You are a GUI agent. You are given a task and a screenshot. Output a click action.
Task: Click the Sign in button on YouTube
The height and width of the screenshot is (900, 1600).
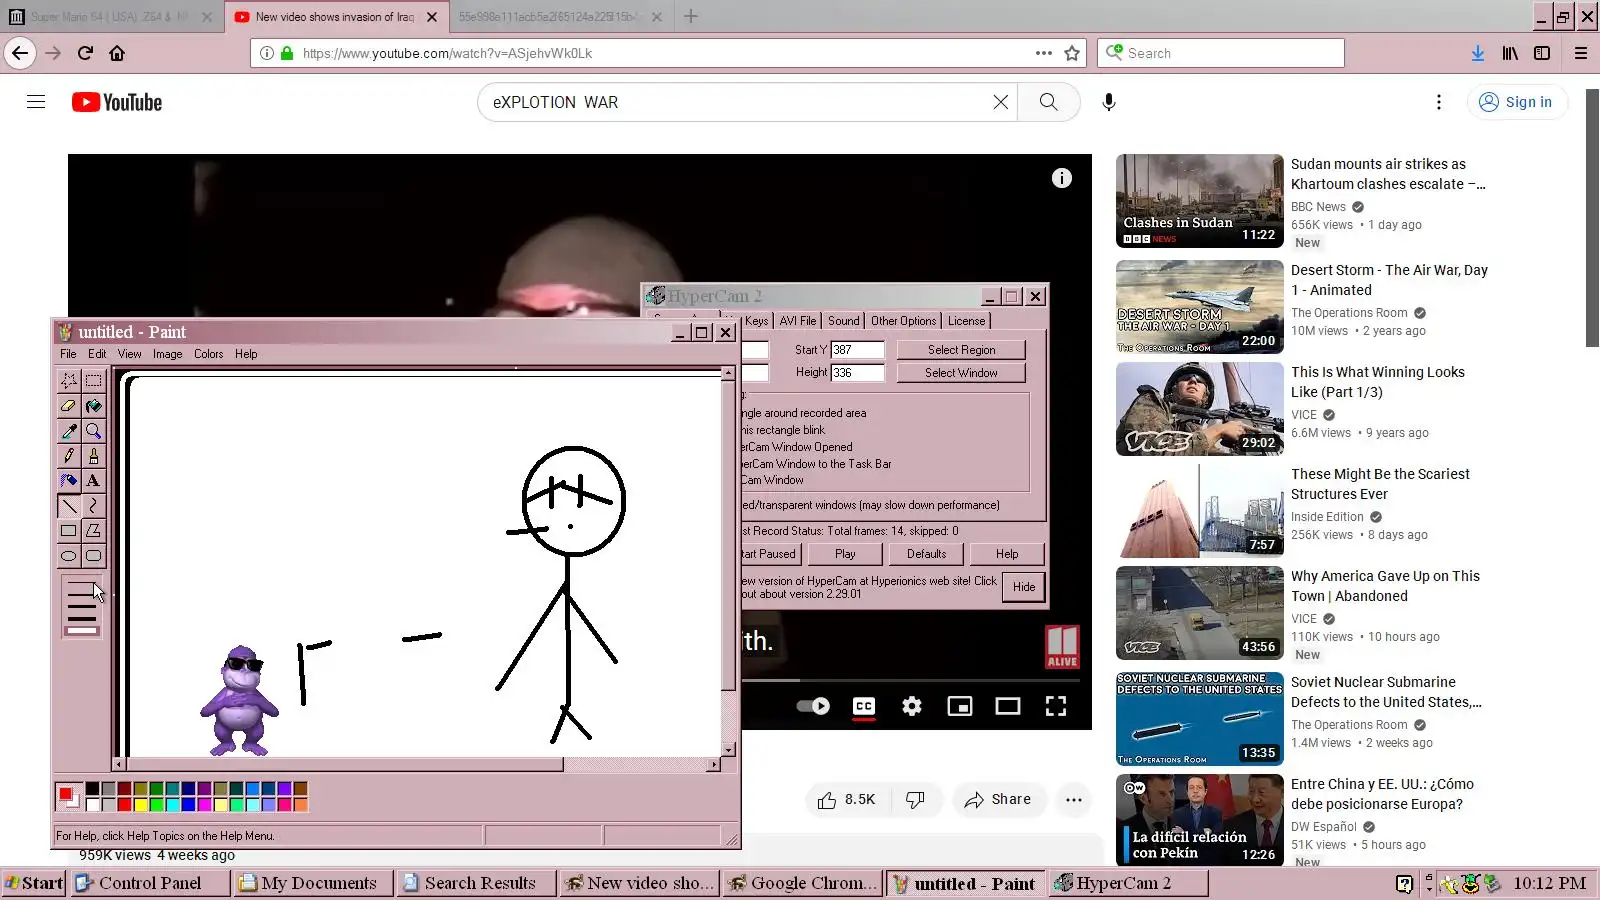1517,102
